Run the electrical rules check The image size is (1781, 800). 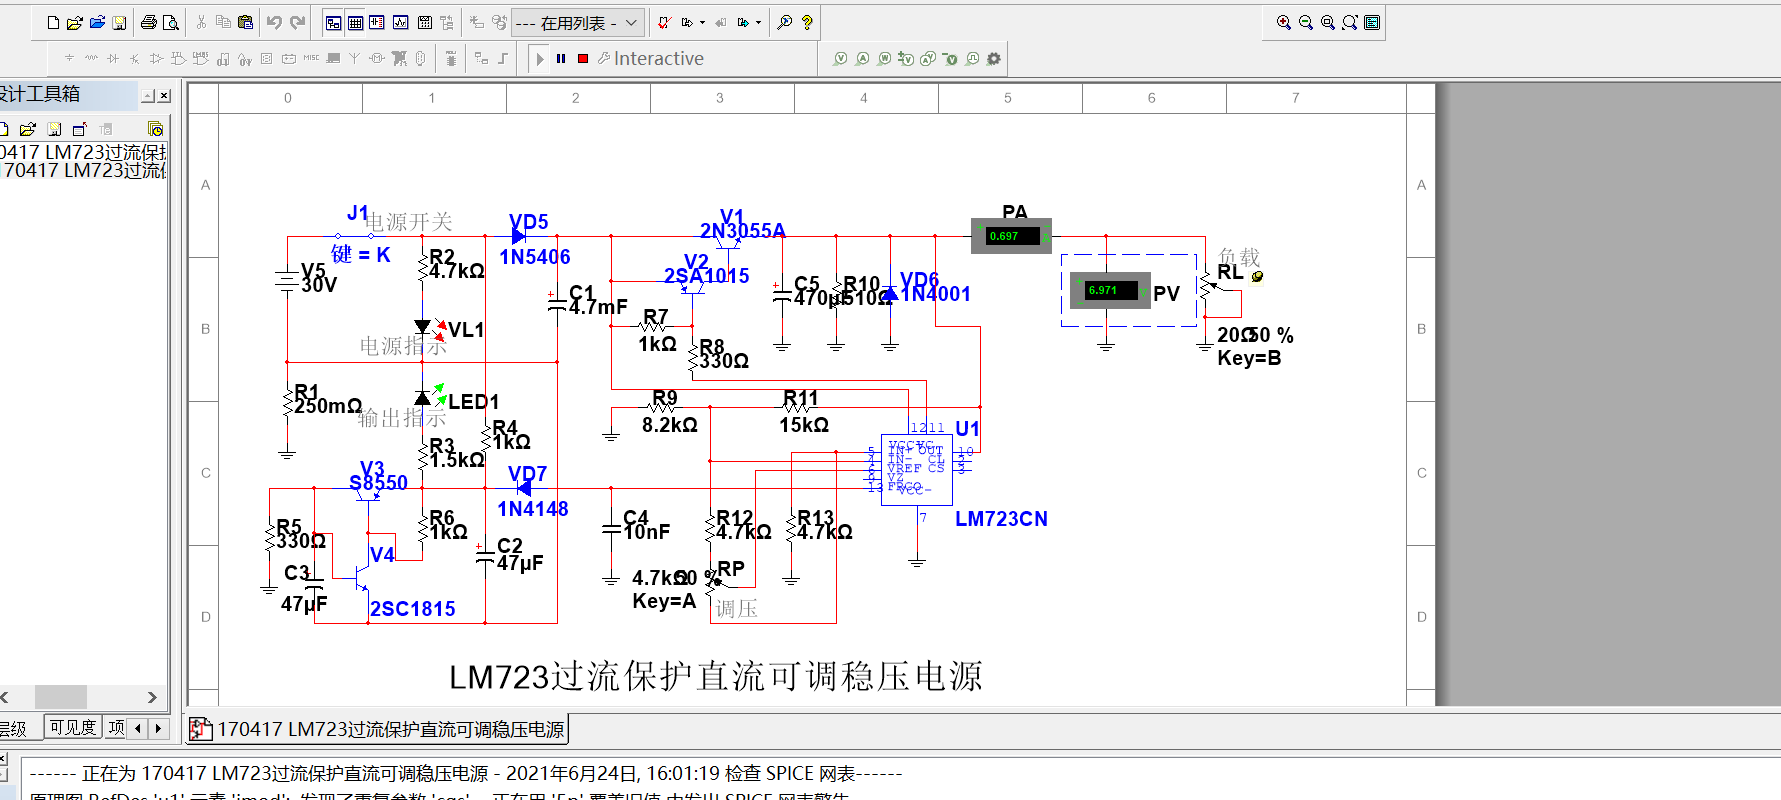[664, 22]
